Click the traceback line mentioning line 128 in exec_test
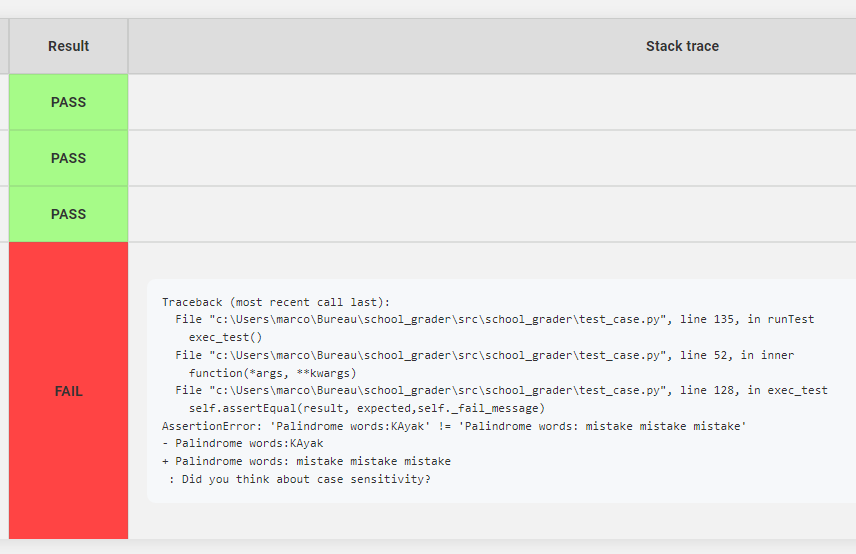856x554 pixels. click(501, 390)
